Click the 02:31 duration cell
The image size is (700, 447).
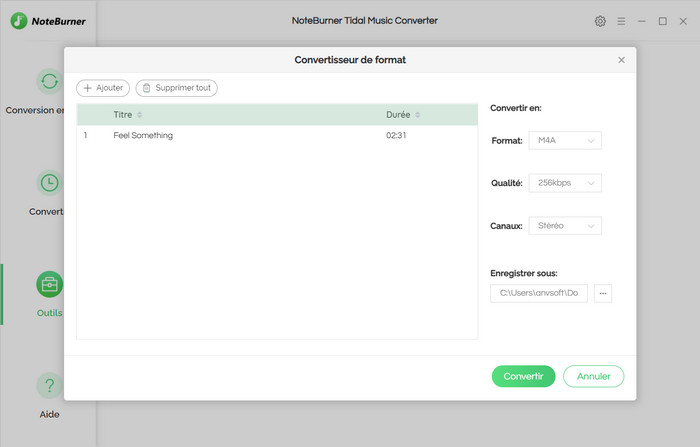point(396,135)
